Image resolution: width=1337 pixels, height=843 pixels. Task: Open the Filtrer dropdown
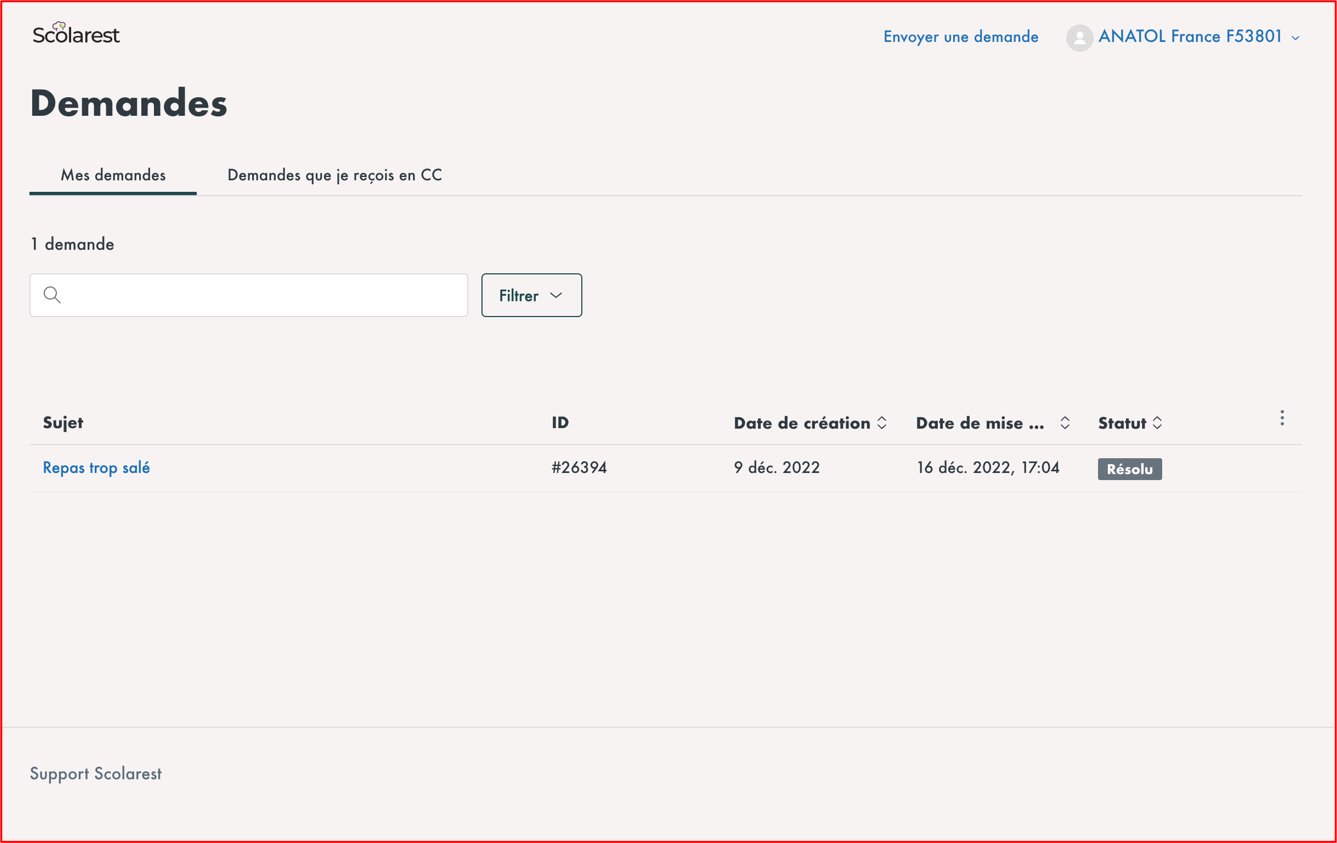click(x=531, y=295)
